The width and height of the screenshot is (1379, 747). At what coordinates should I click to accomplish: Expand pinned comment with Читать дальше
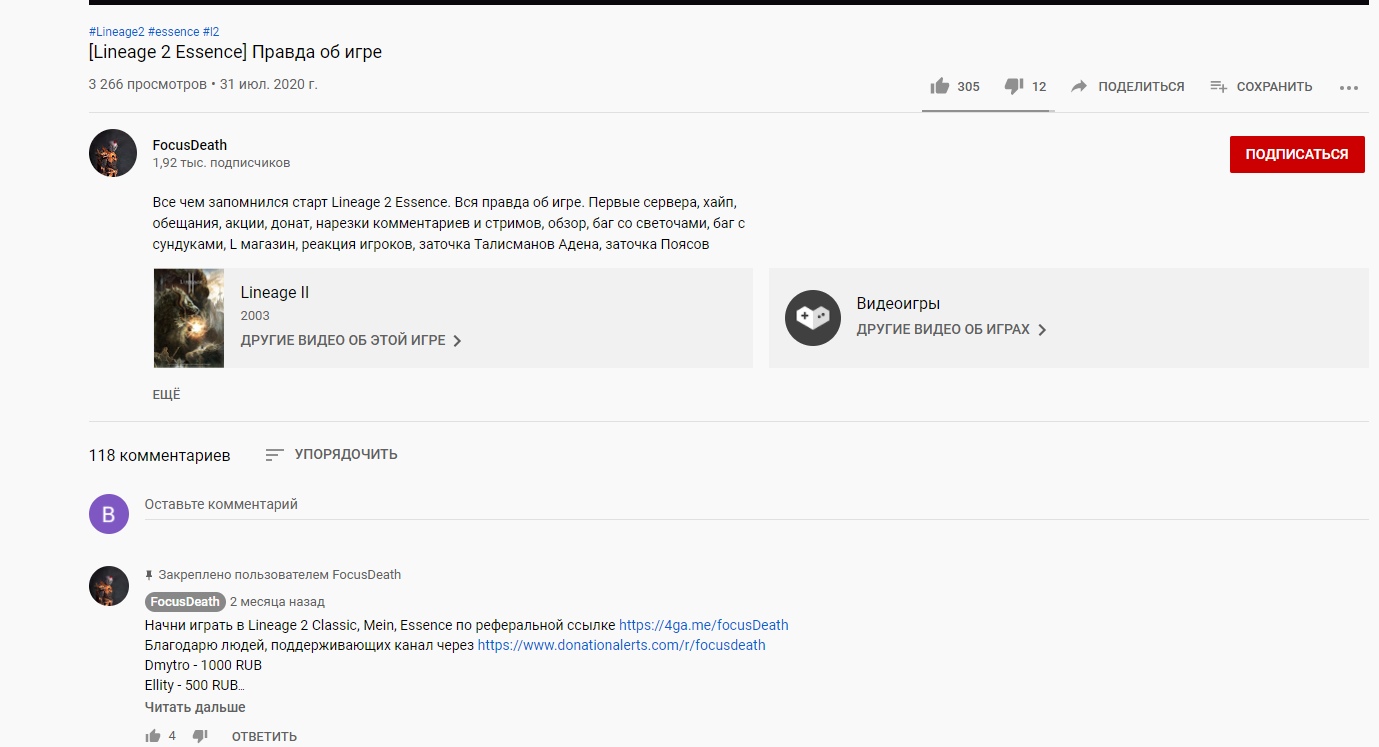coord(195,707)
